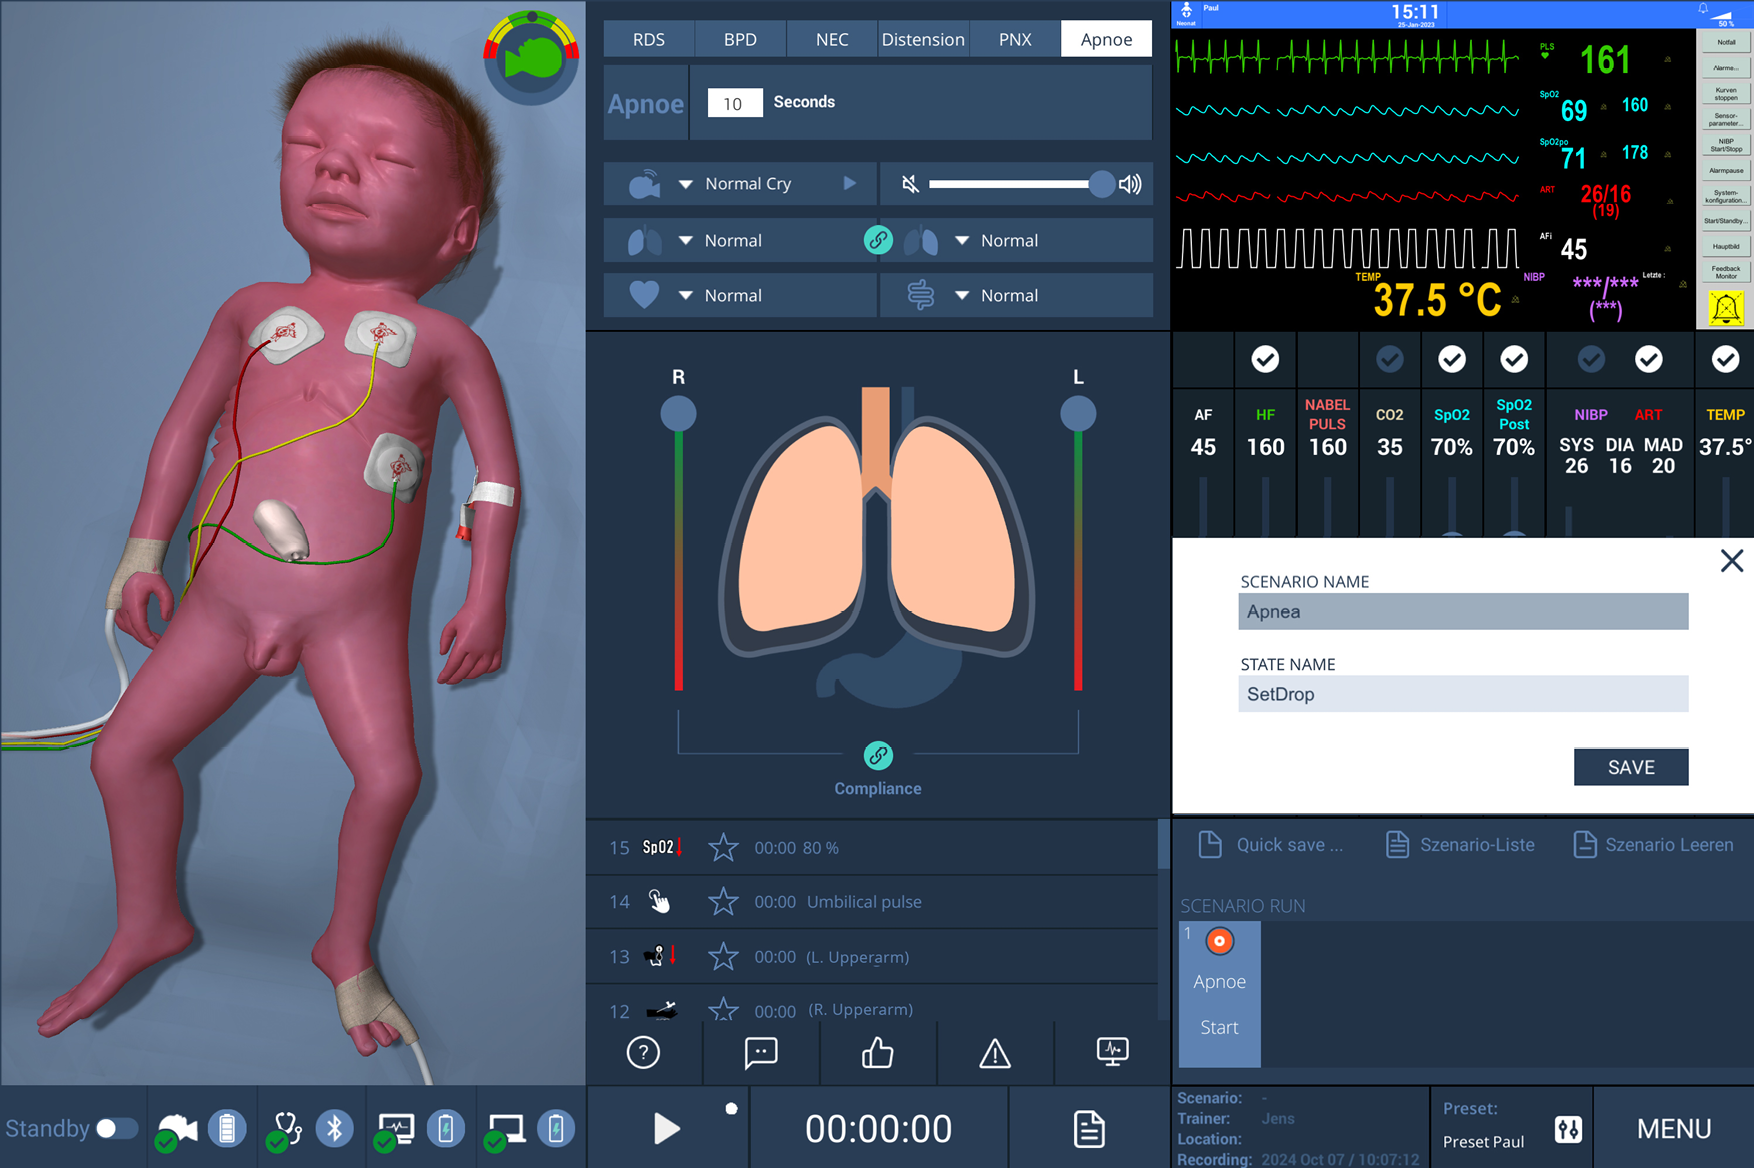Select the PNX tab

pos(1015,39)
